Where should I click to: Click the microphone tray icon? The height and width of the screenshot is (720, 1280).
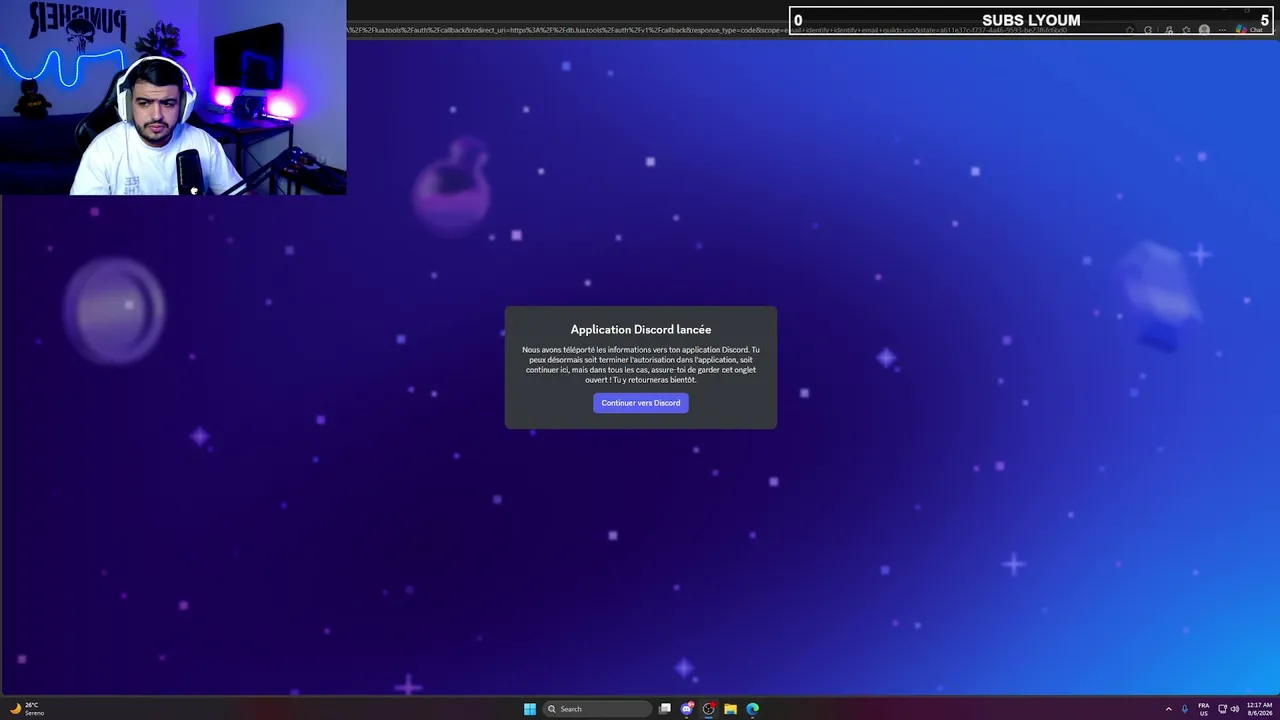point(1185,709)
